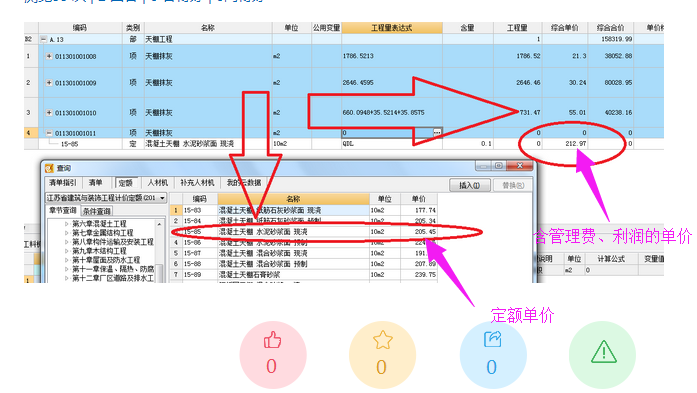This screenshot has height=393, width=697.
Task: Click the 计算公式 column header at right
Action: [611, 259]
